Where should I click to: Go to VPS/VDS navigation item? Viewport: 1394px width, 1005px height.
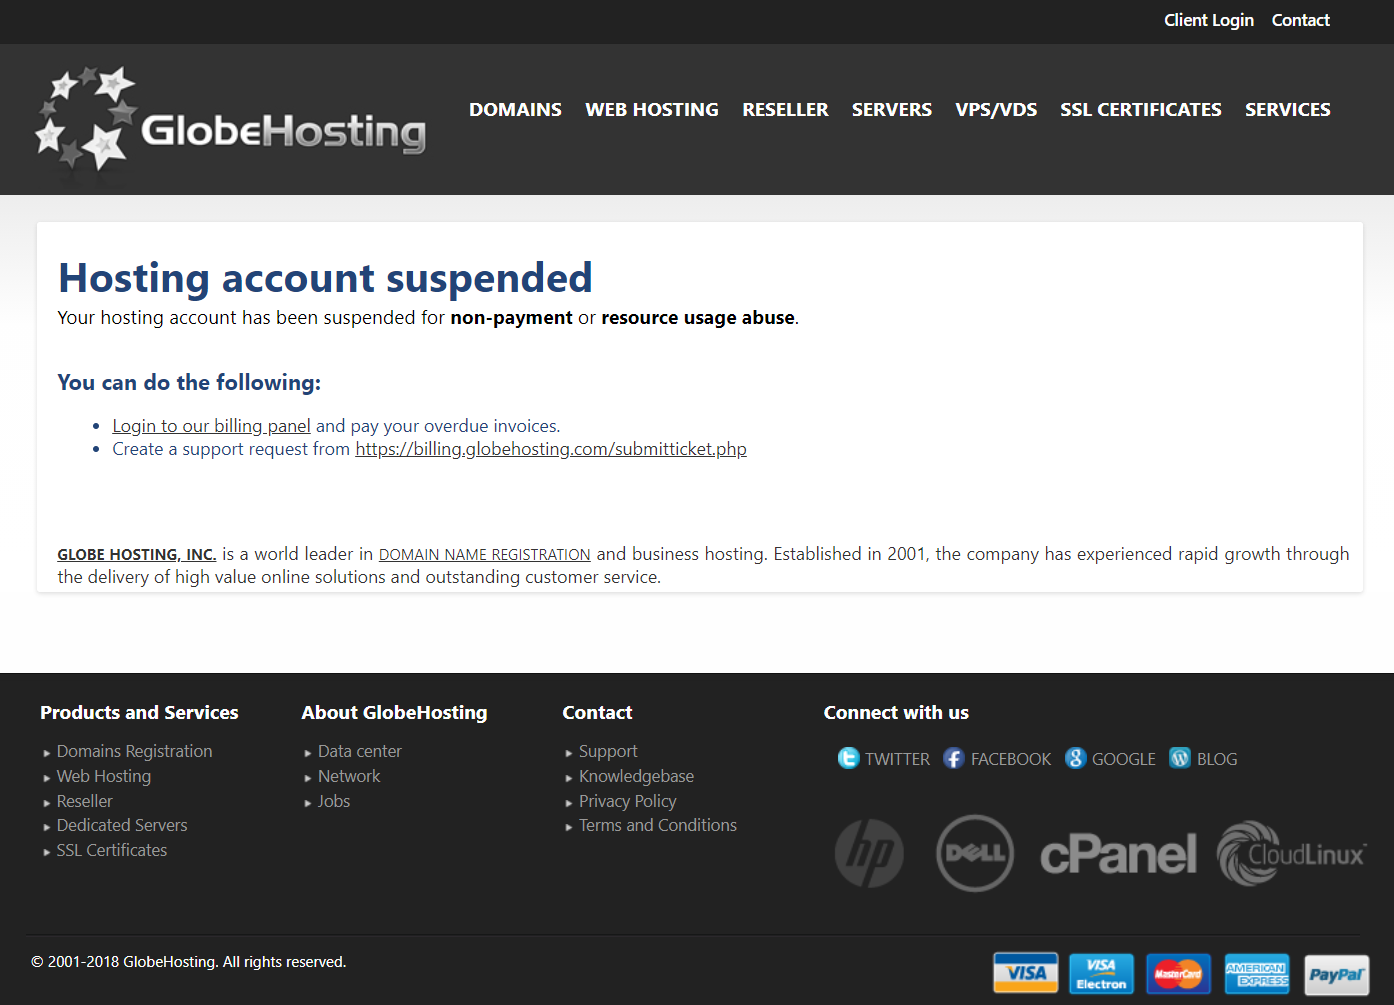tap(996, 110)
